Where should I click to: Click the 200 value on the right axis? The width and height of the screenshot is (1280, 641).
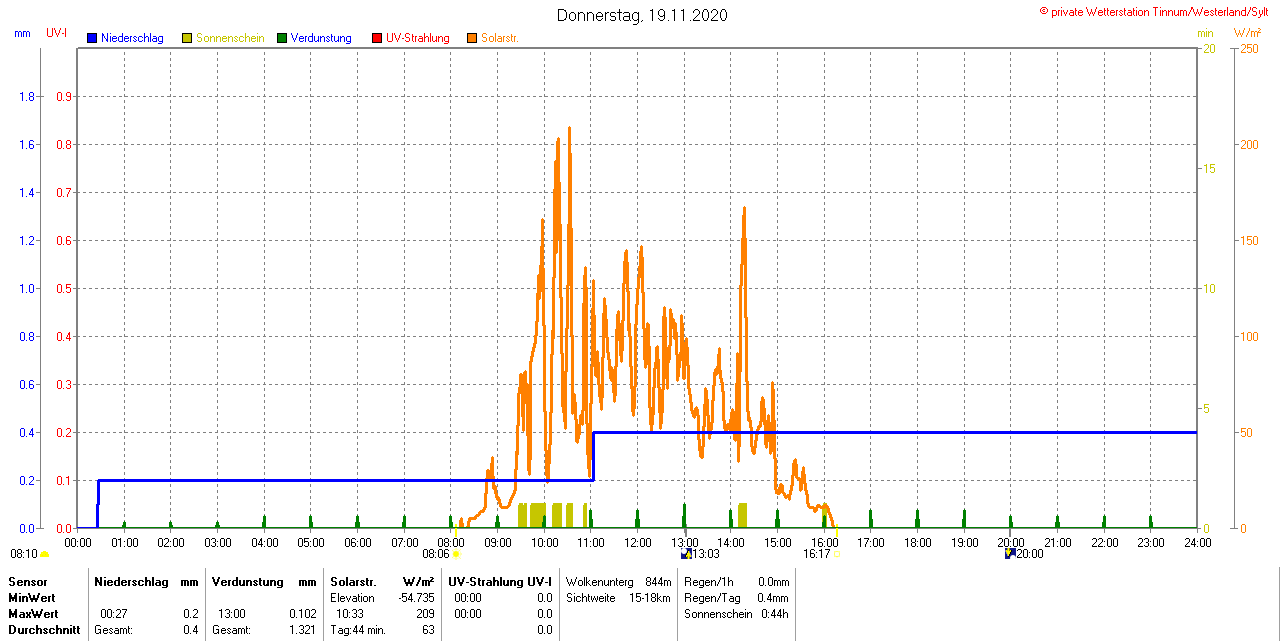point(1249,145)
